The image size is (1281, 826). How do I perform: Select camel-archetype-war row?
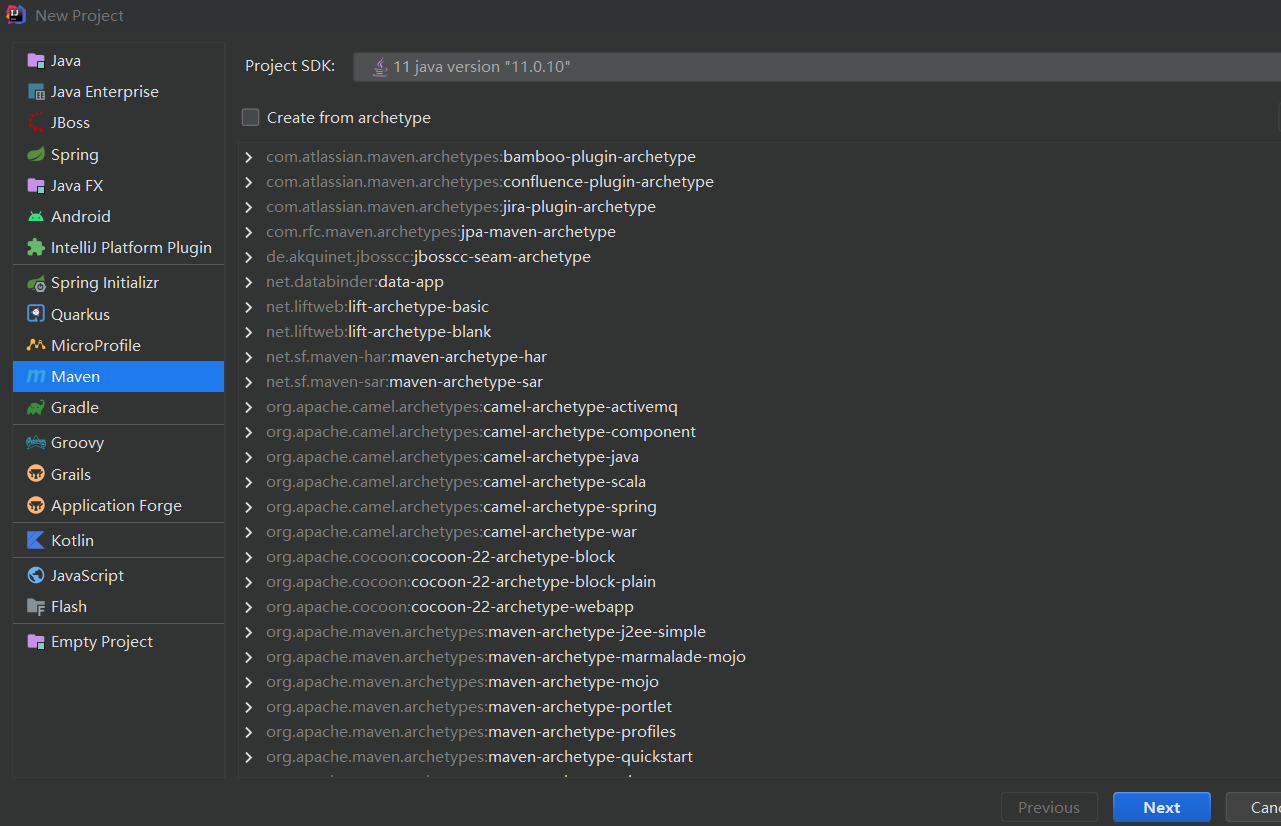pyautogui.click(x=759, y=532)
